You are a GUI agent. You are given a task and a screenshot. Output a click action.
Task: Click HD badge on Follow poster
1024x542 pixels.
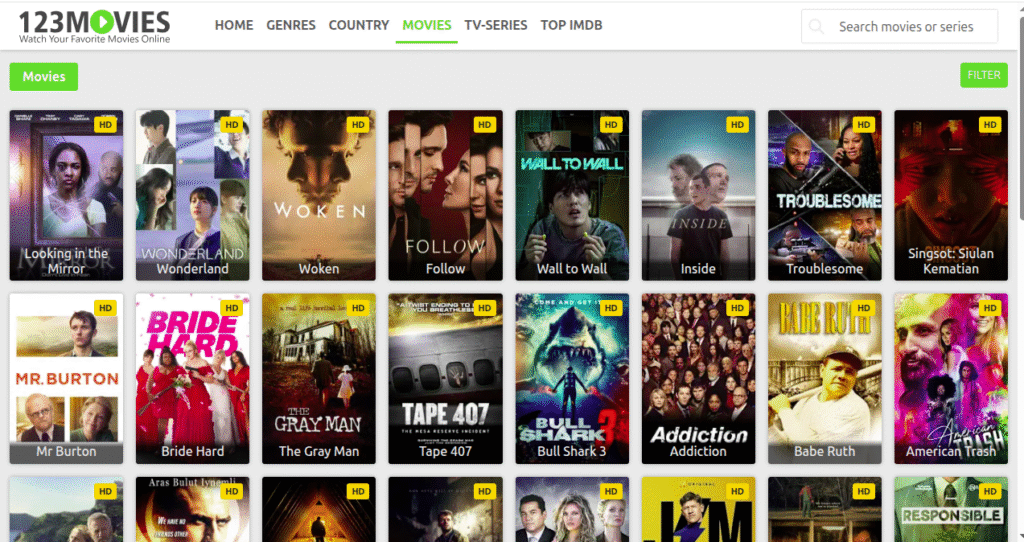[x=485, y=125]
